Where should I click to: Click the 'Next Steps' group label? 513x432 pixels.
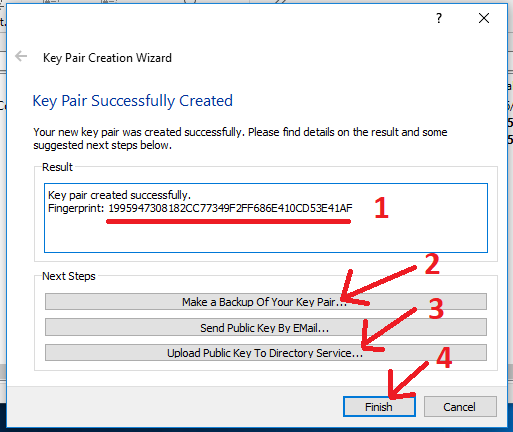pyautogui.click(x=69, y=276)
